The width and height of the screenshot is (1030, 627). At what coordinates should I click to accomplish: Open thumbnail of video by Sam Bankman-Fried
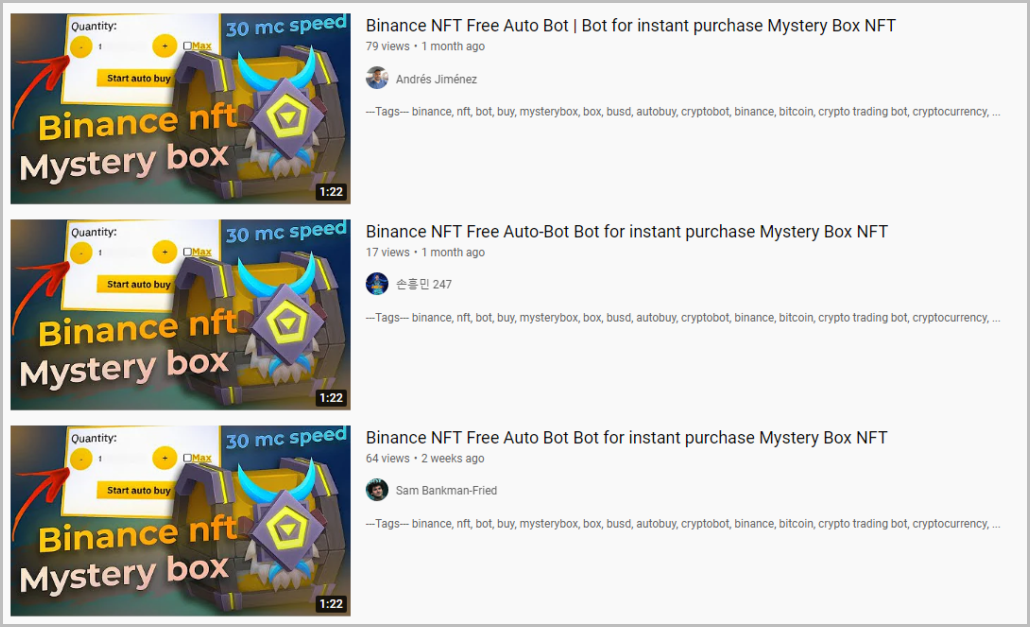point(180,521)
